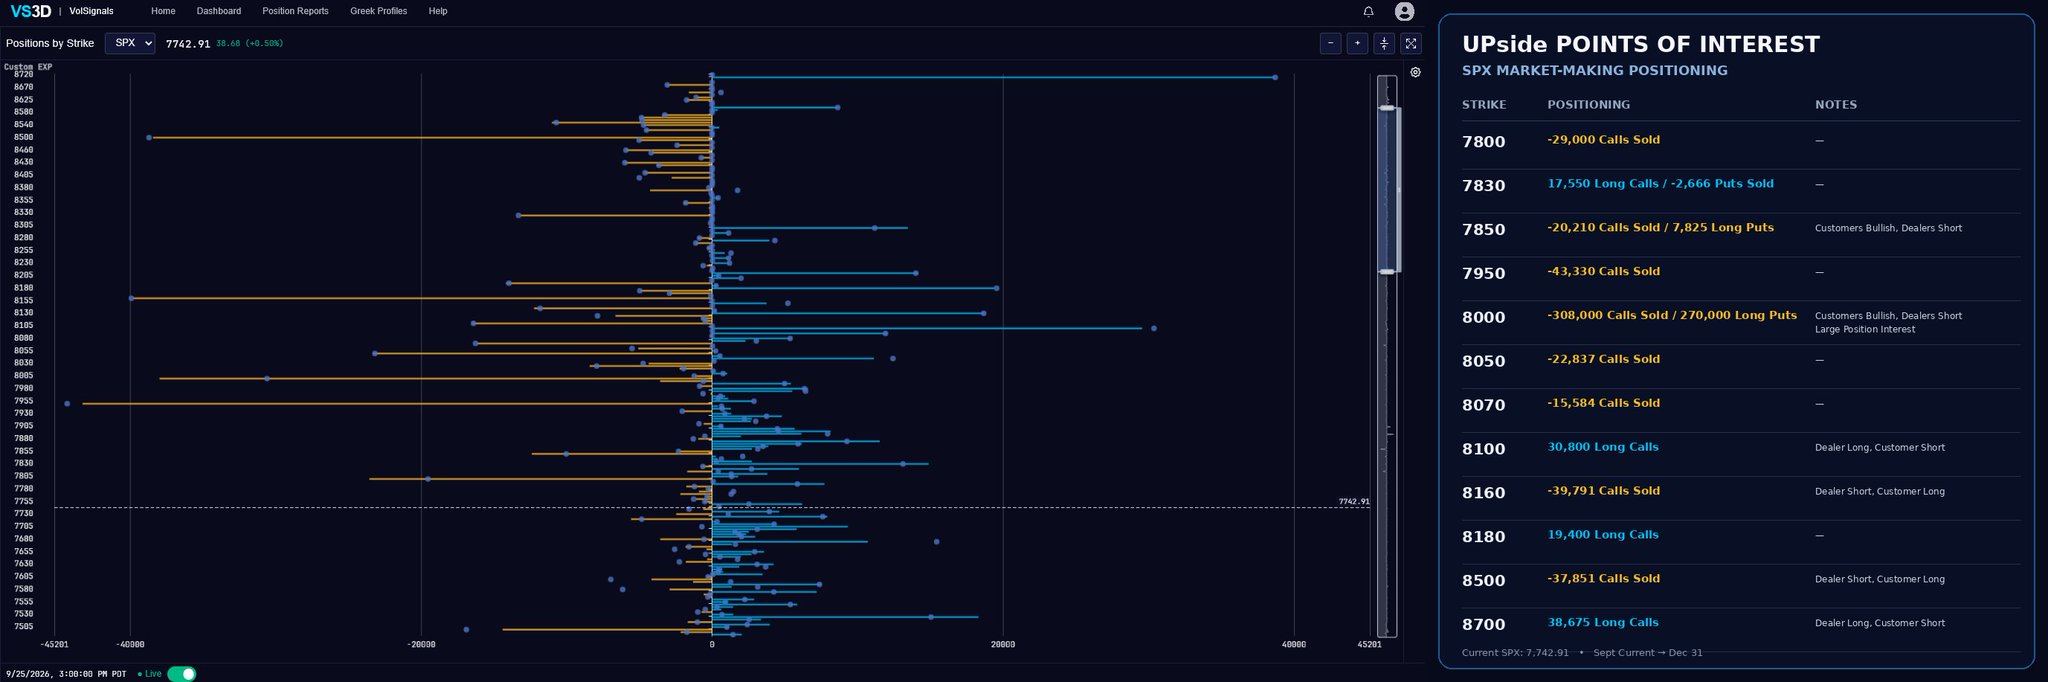This screenshot has height=682, width=2048.
Task: Click '-20,210 Calls Sold / 7,825 Long Puts'
Action: 1660,228
